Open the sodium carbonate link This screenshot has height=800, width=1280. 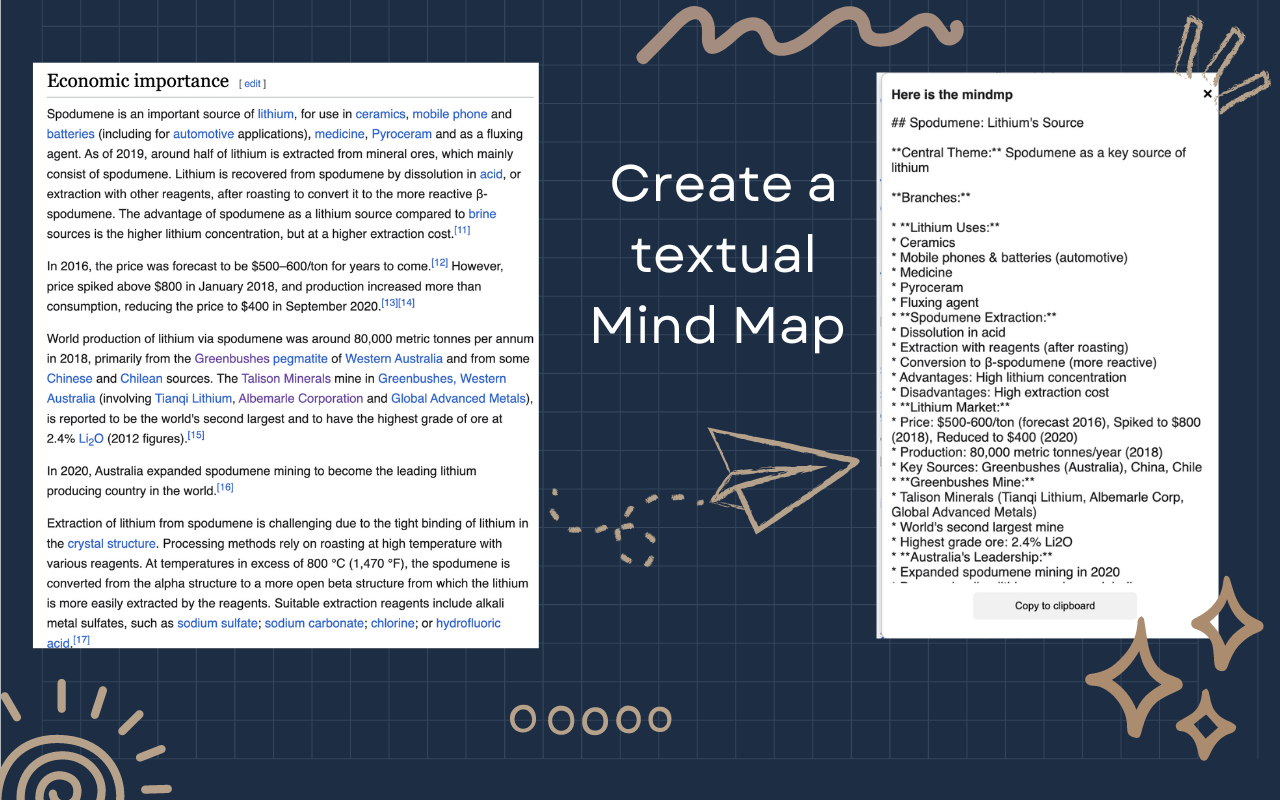tap(314, 624)
